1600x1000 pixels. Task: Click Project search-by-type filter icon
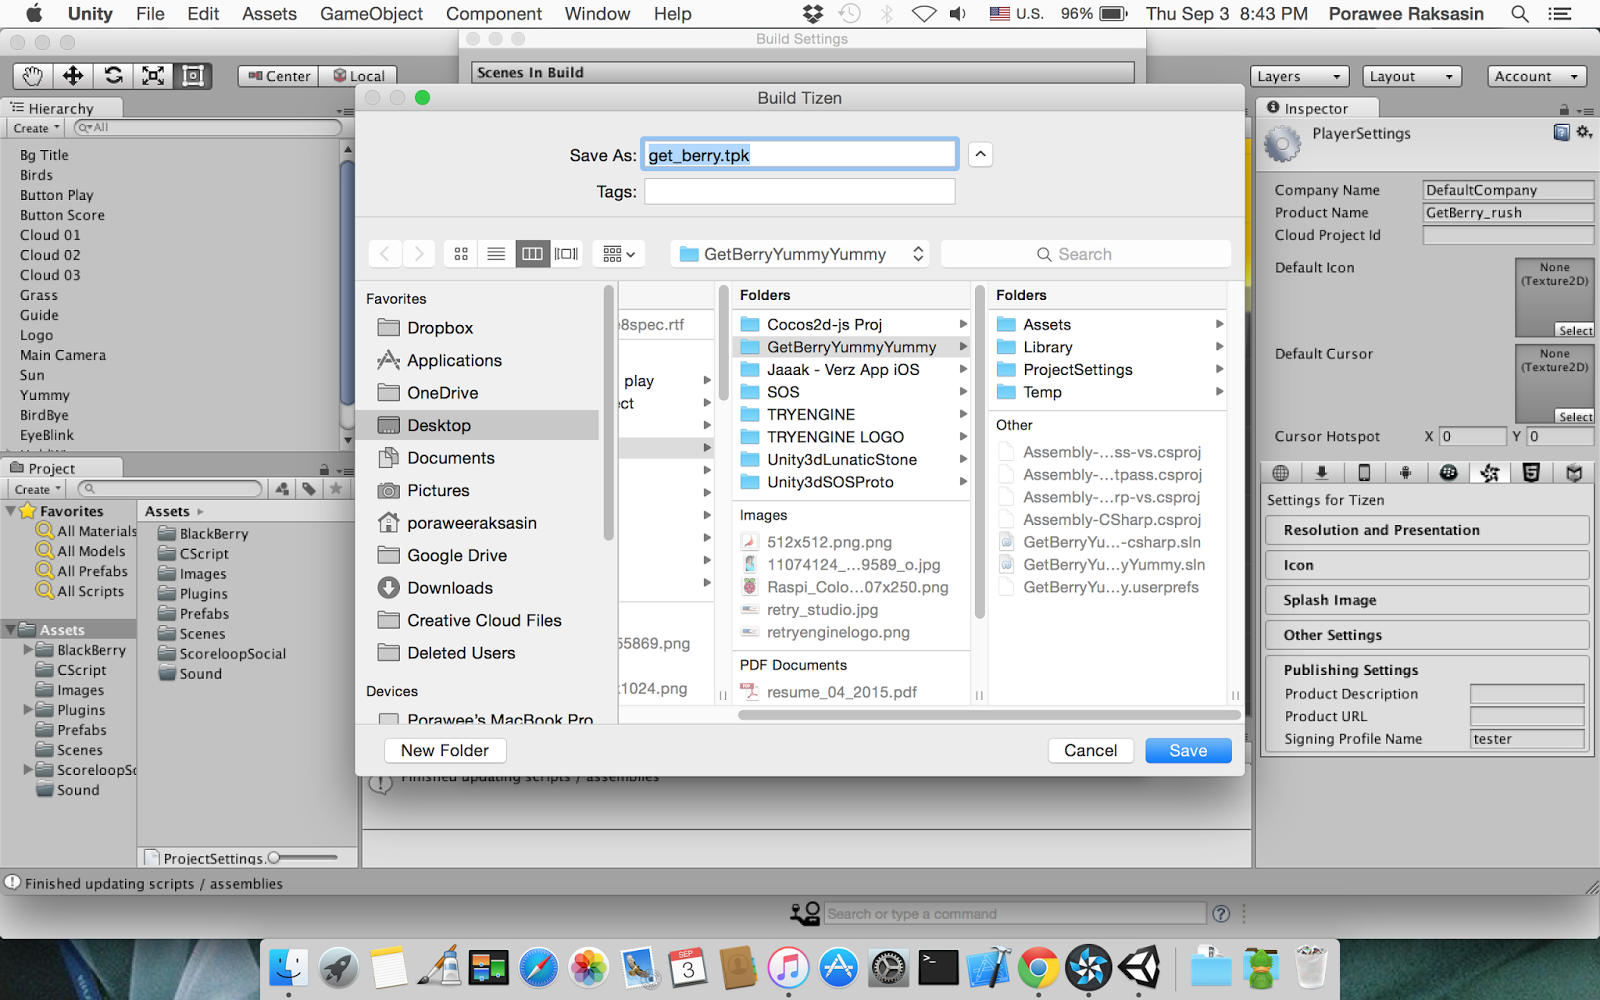283,489
